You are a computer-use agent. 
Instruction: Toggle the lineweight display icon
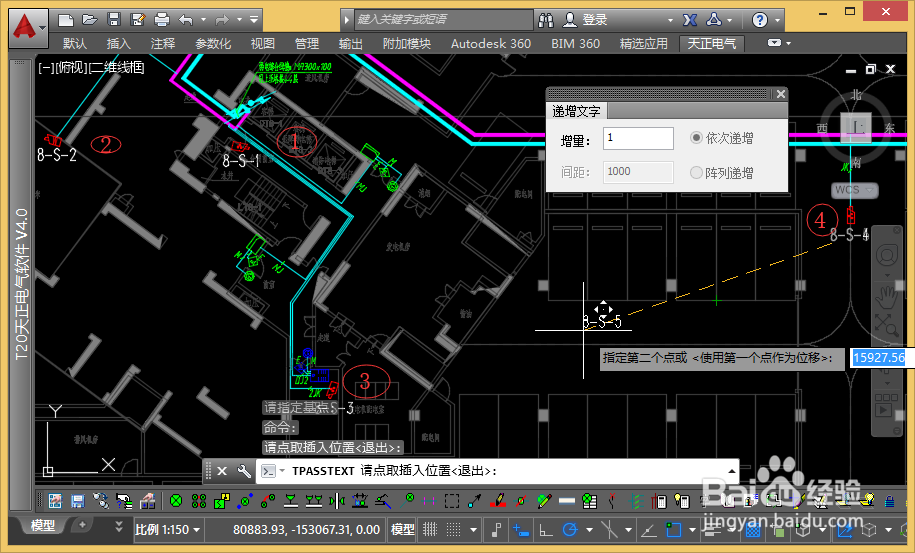(711, 530)
